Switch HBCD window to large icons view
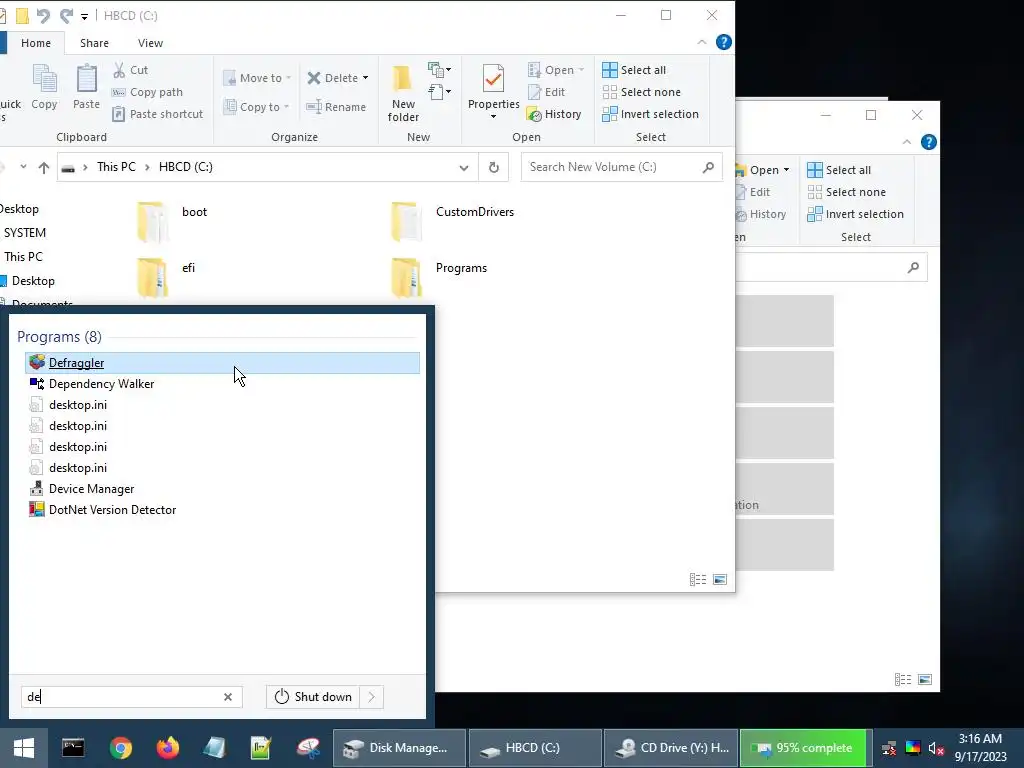 tap(720, 579)
